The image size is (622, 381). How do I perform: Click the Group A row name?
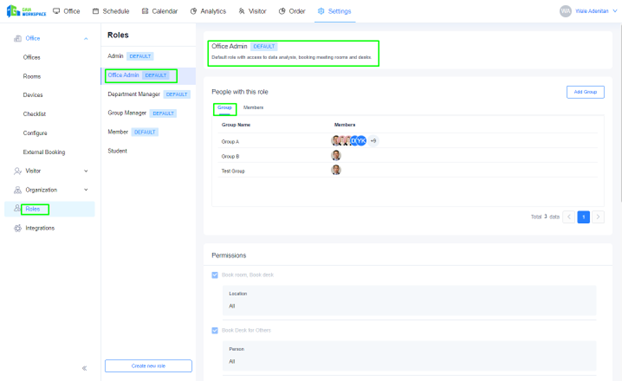230,142
